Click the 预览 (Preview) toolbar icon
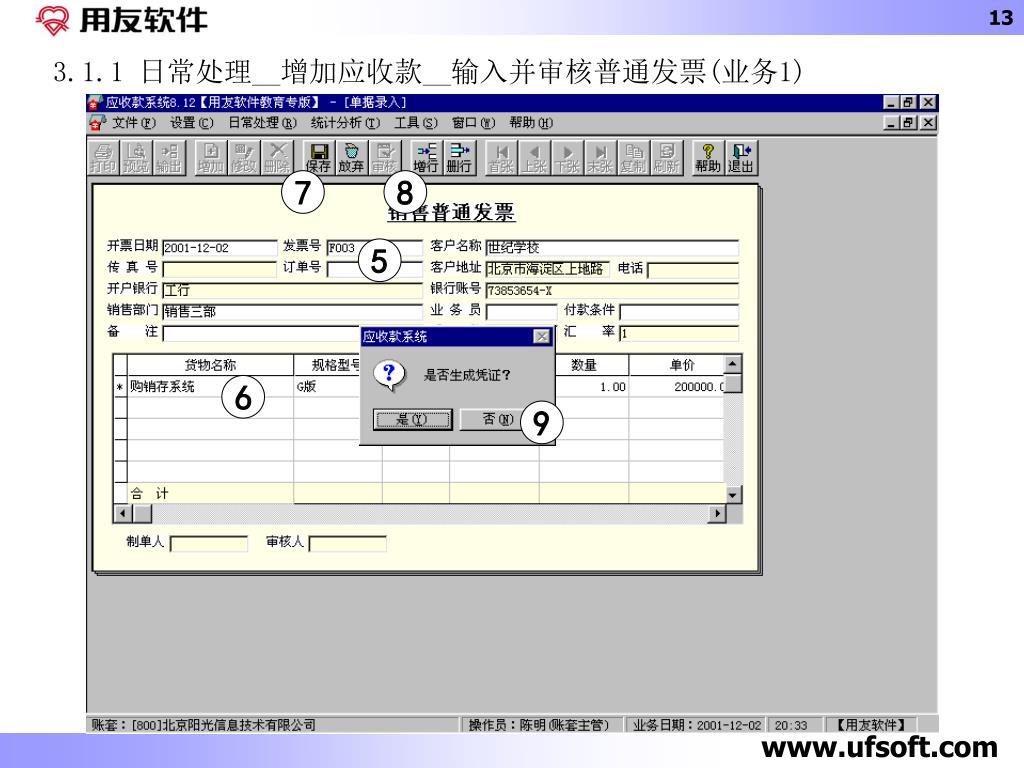1024x768 pixels. pos(136,158)
